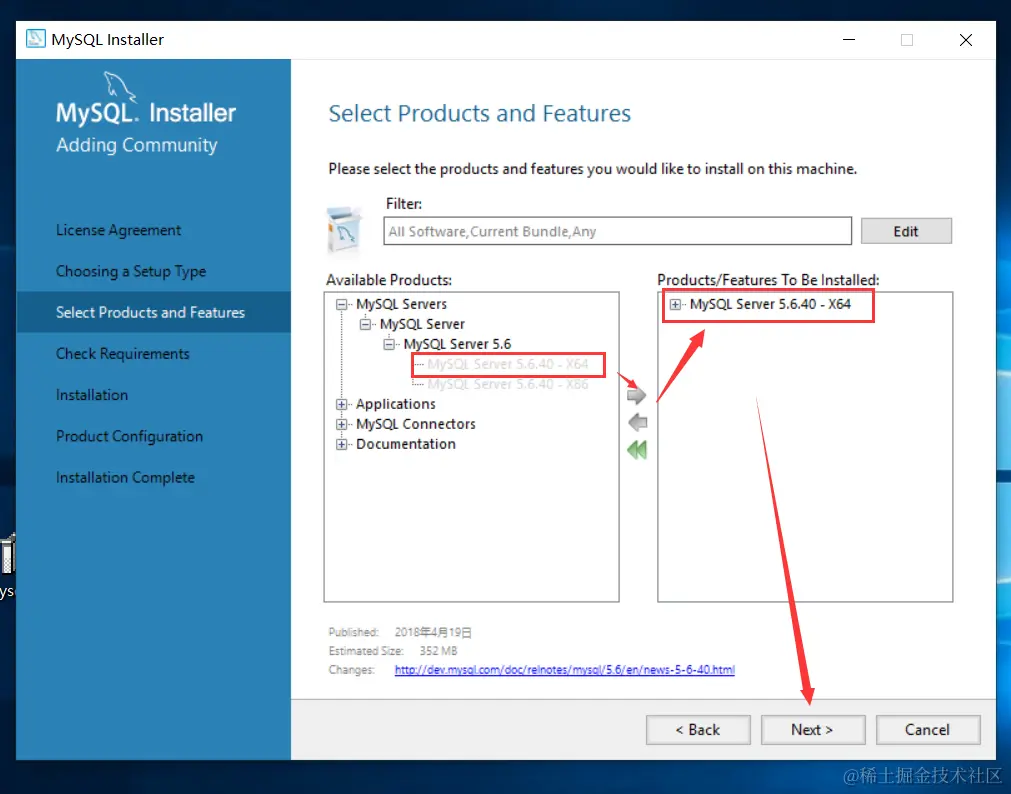
Task: Collapse the MySQL Server 5.6 node
Action: (389, 344)
